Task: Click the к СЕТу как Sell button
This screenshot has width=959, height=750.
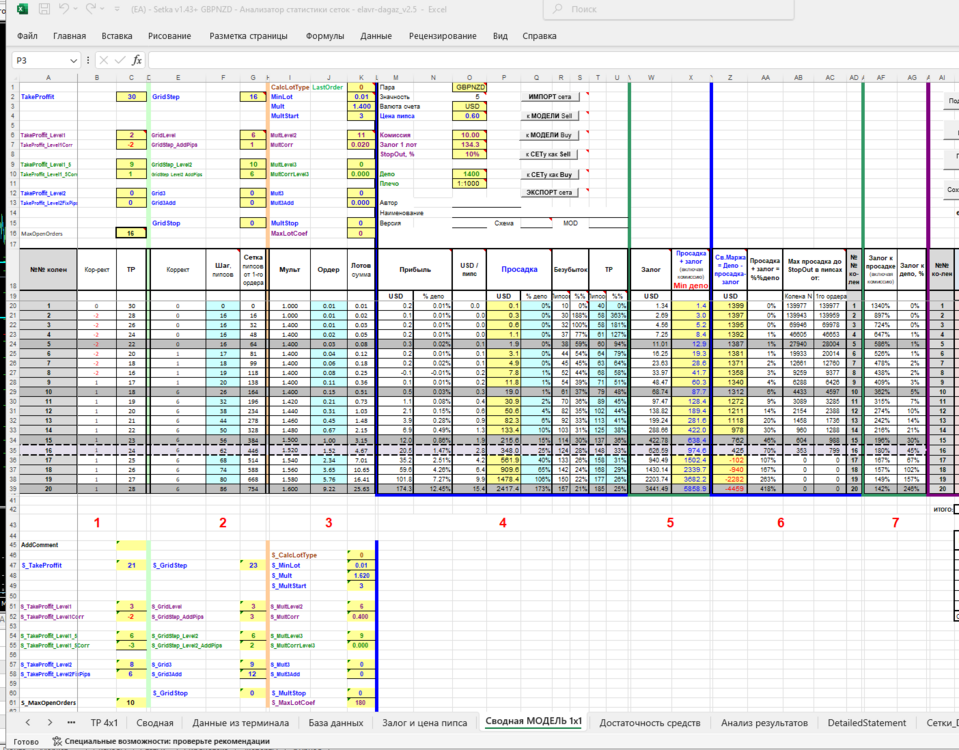Action: 549,154
